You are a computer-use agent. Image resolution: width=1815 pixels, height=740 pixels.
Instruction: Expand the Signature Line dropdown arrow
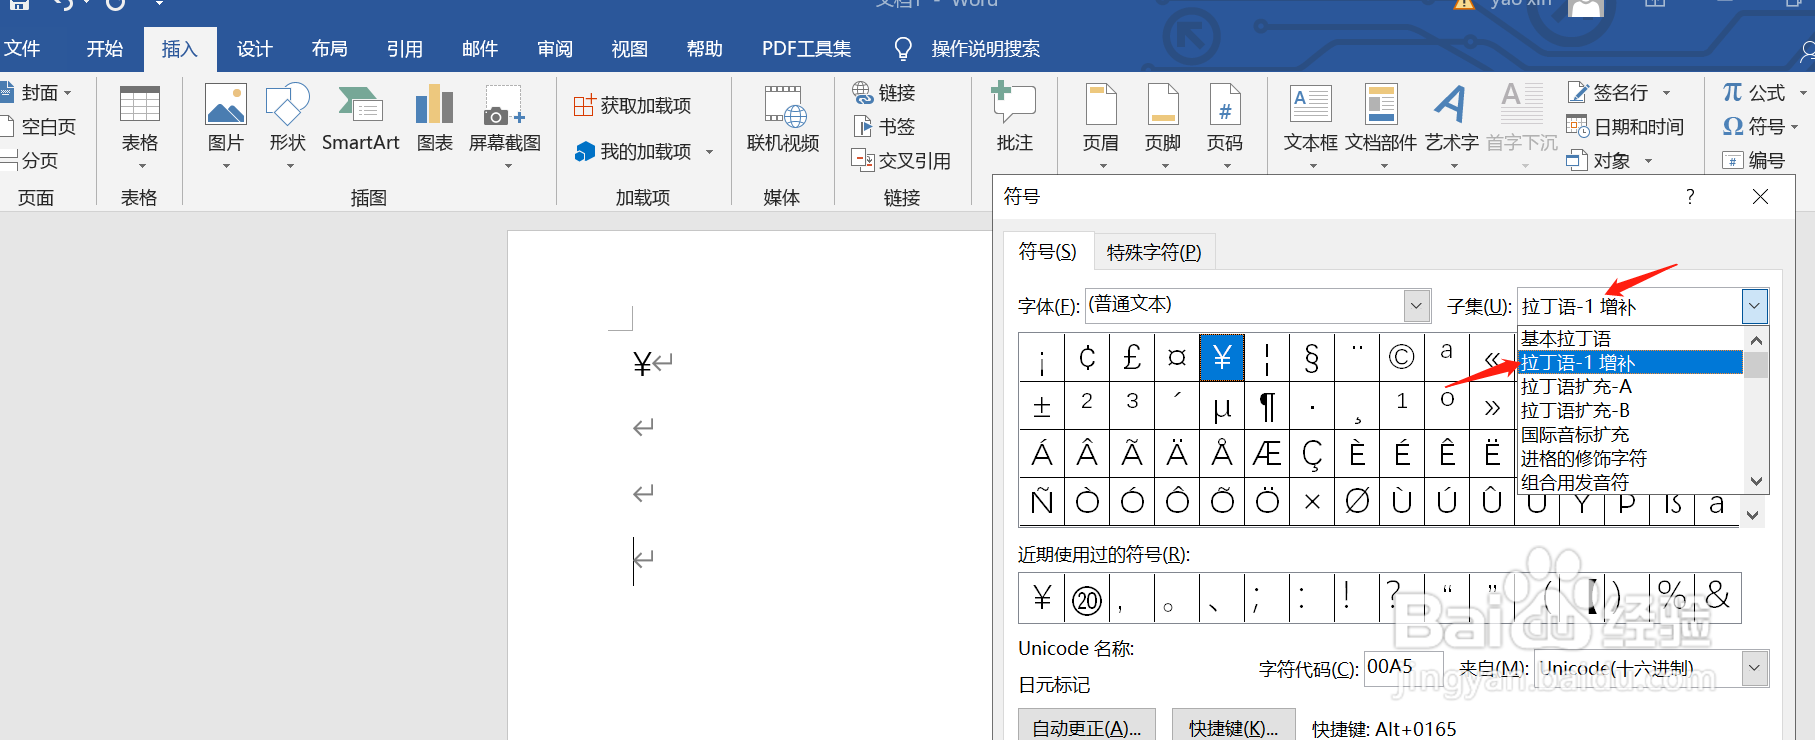[1666, 93]
